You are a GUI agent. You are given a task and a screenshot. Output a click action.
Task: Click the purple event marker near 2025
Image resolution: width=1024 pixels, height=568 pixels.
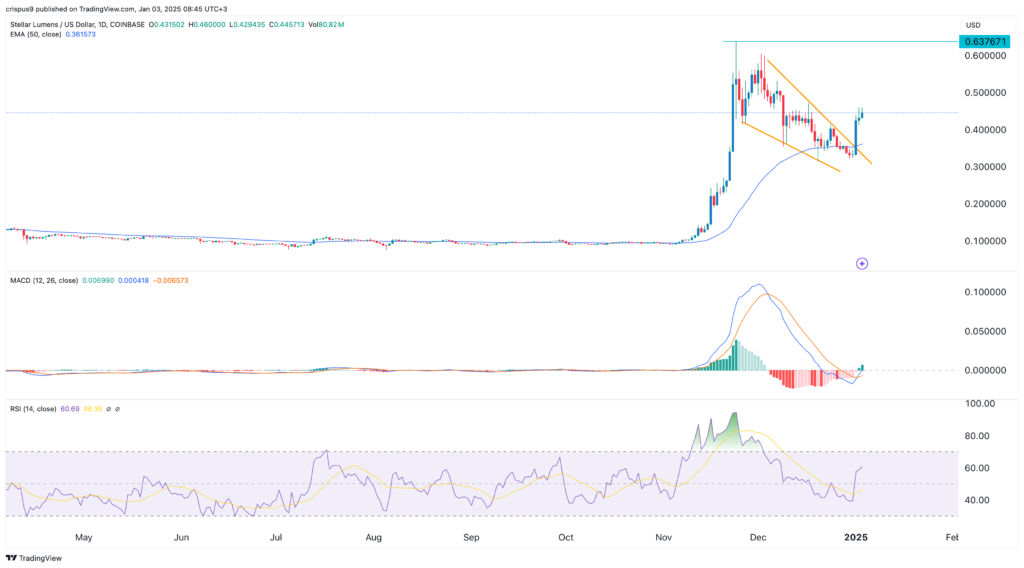pos(862,264)
